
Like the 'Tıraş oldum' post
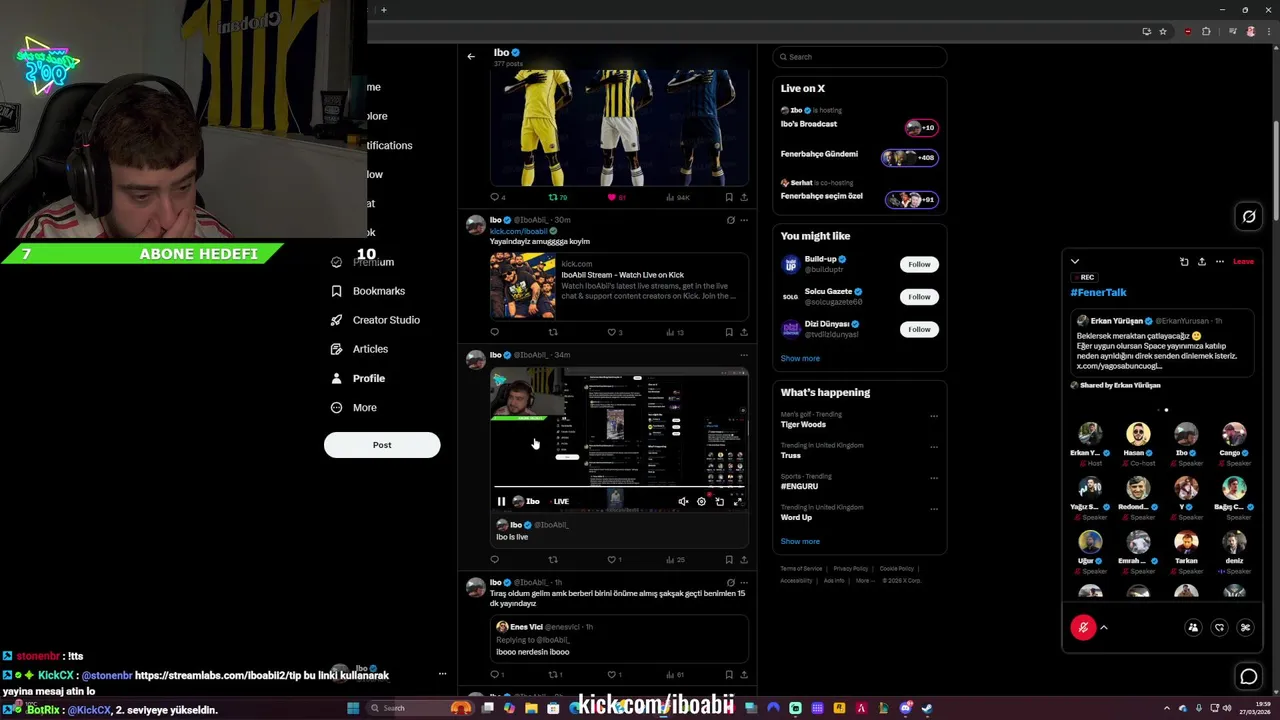612,674
